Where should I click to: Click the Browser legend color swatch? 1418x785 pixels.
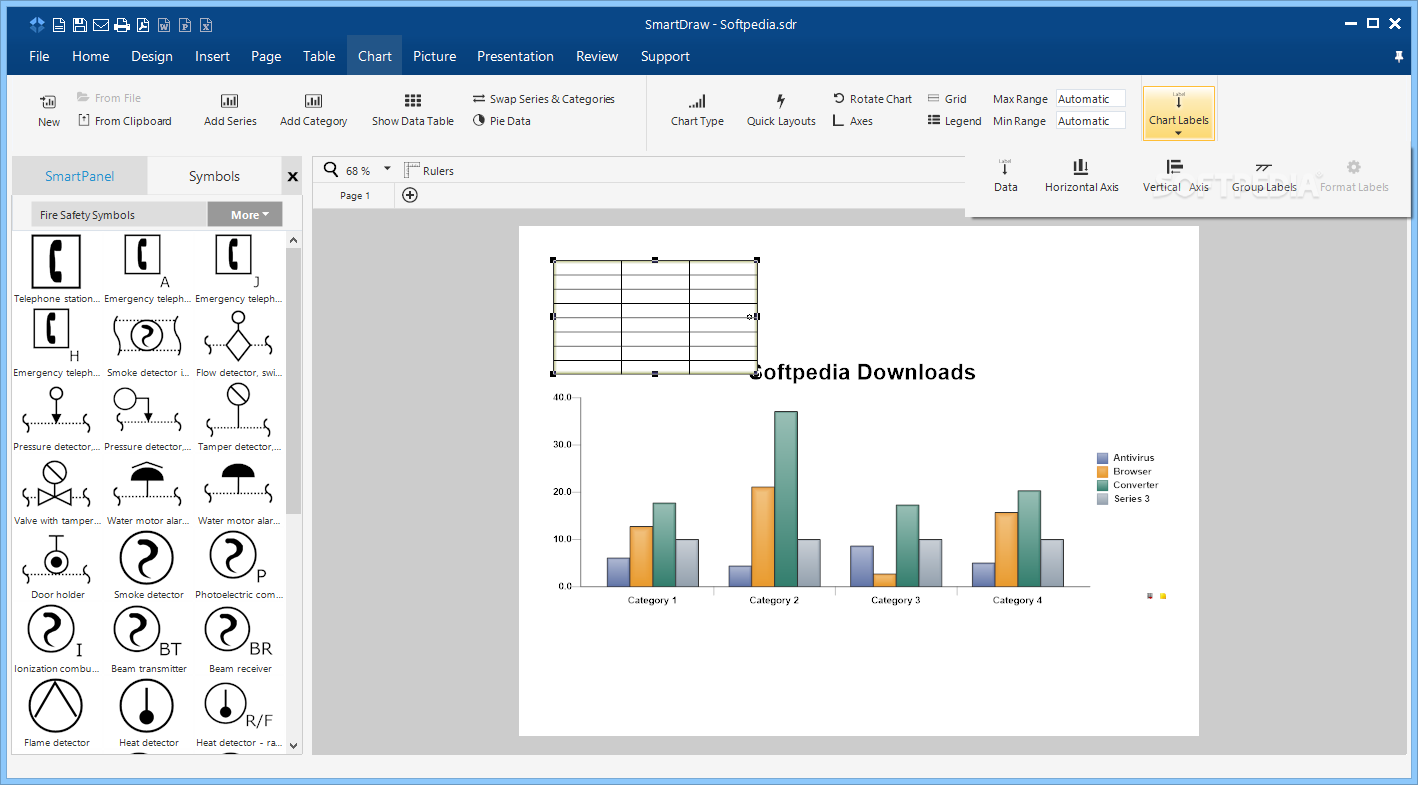point(1102,472)
